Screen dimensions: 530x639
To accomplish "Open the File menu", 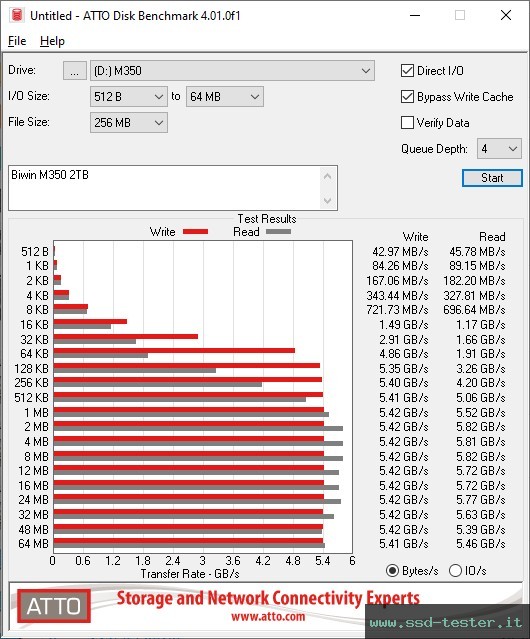I will tap(17, 41).
